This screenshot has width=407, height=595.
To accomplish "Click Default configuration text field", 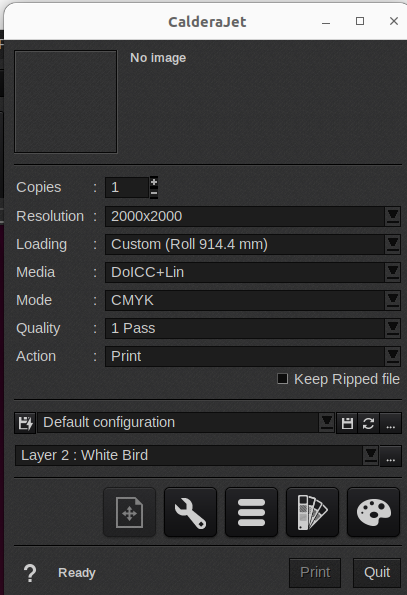I will pyautogui.click(x=178, y=423).
